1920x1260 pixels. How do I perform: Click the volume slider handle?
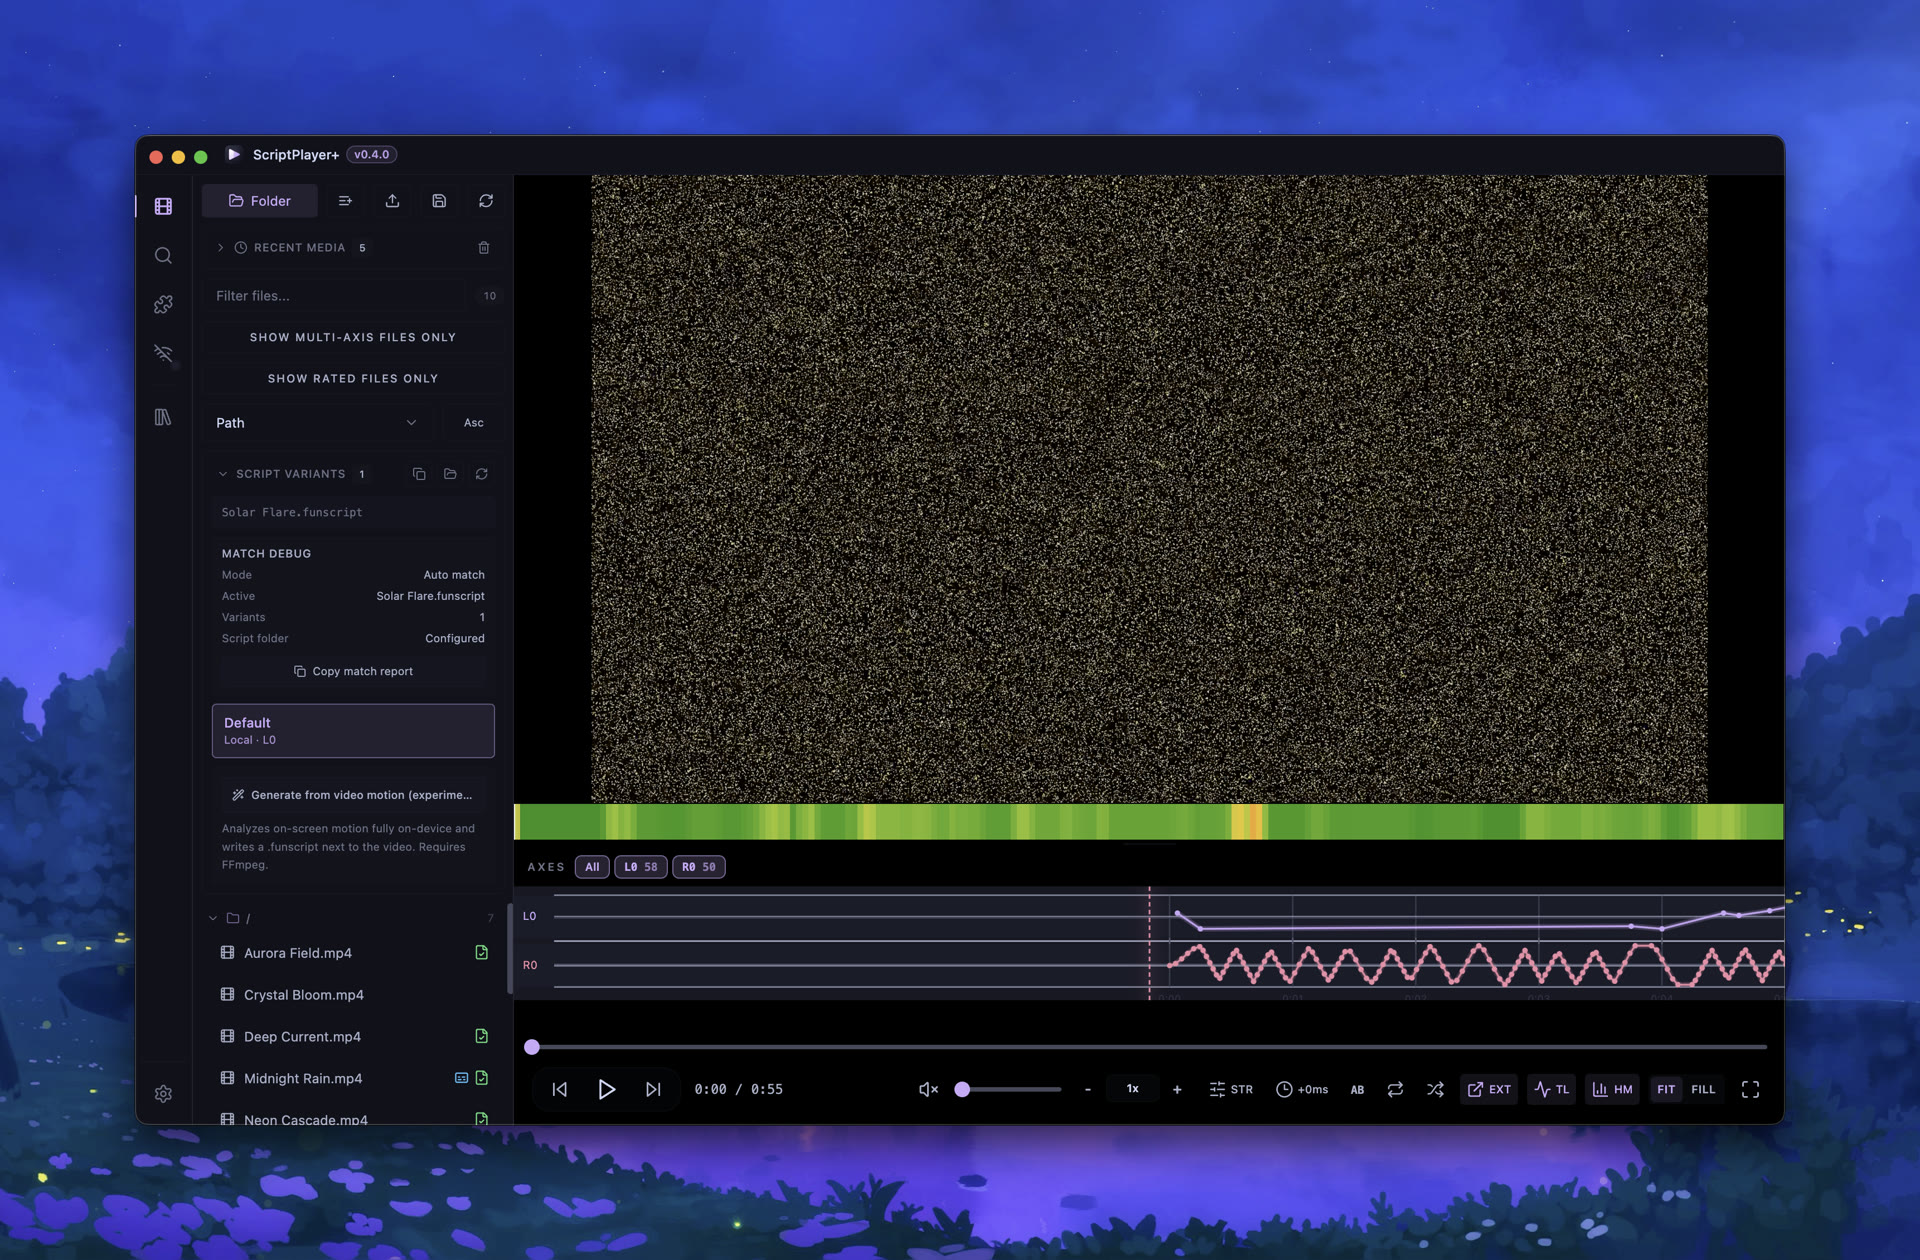coord(962,1089)
